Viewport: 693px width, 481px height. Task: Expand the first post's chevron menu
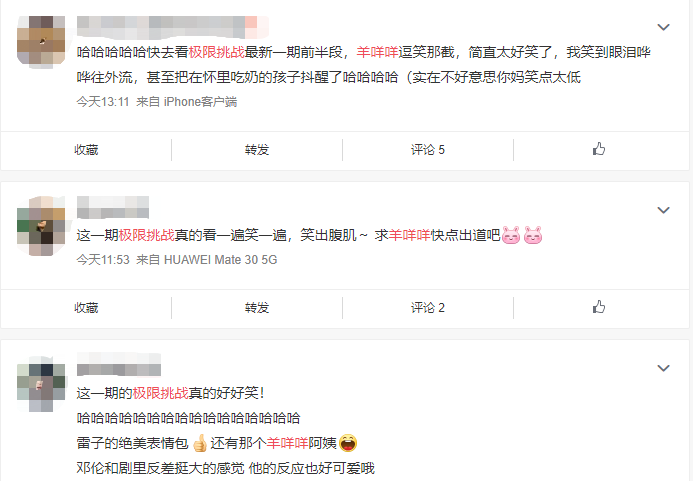pyautogui.click(x=663, y=27)
